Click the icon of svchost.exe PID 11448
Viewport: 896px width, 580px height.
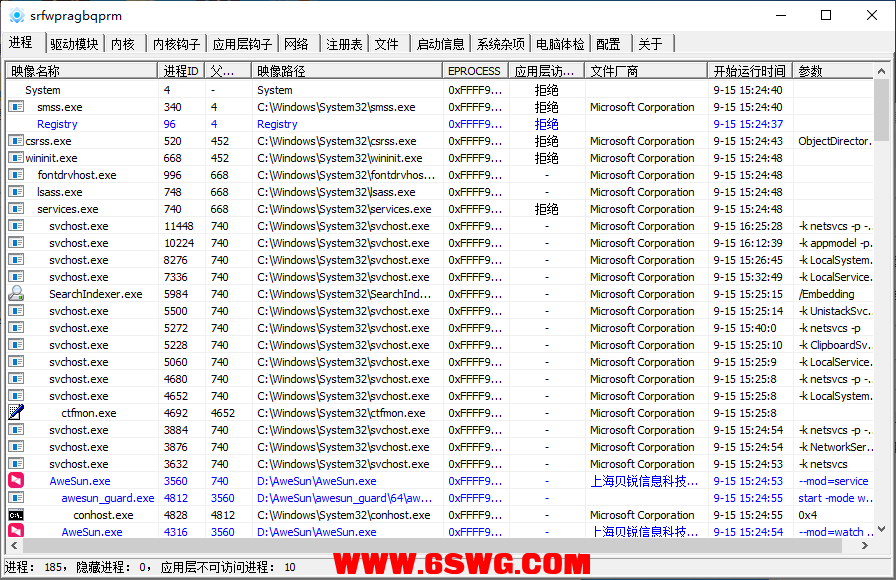16,226
